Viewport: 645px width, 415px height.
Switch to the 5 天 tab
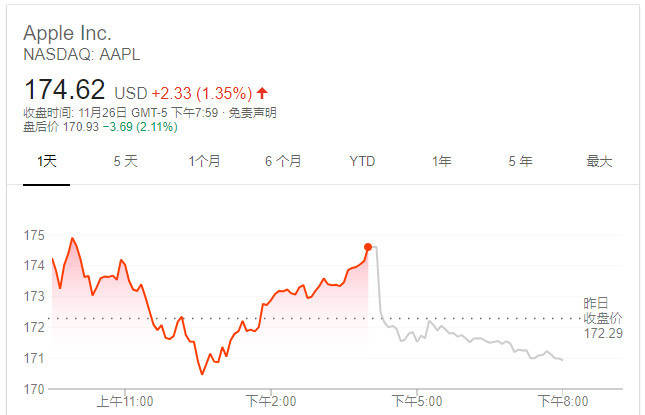pos(125,161)
